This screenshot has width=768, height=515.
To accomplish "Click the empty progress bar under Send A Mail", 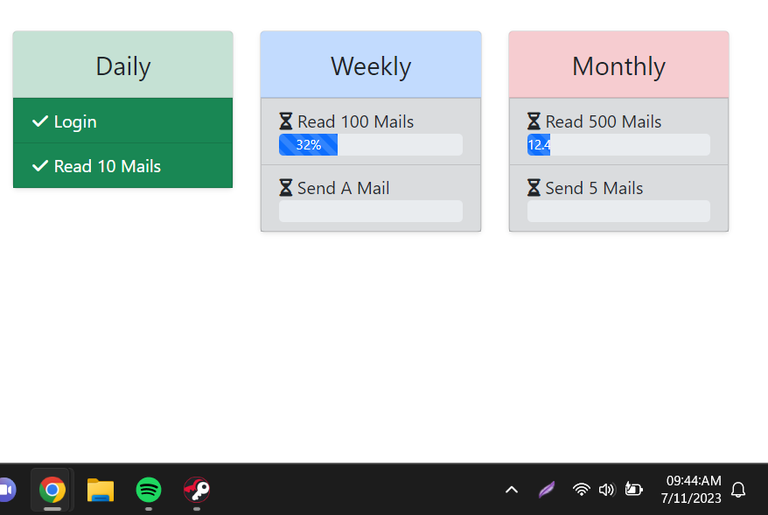I will [x=371, y=211].
